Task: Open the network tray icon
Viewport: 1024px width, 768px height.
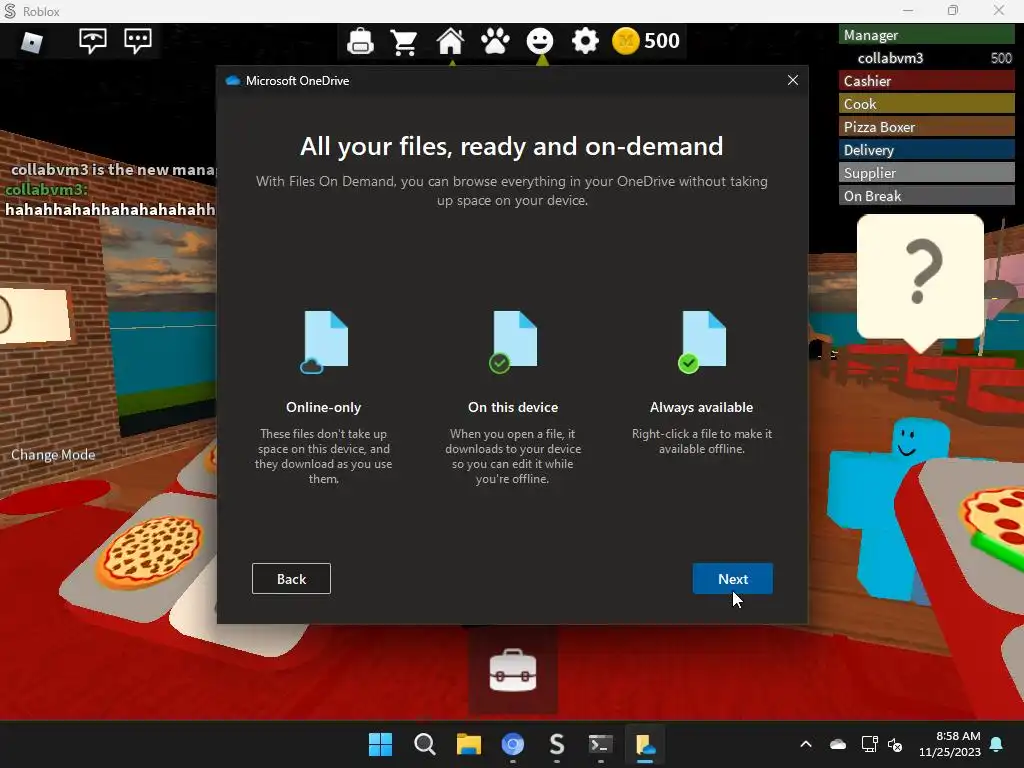Action: pos(869,744)
